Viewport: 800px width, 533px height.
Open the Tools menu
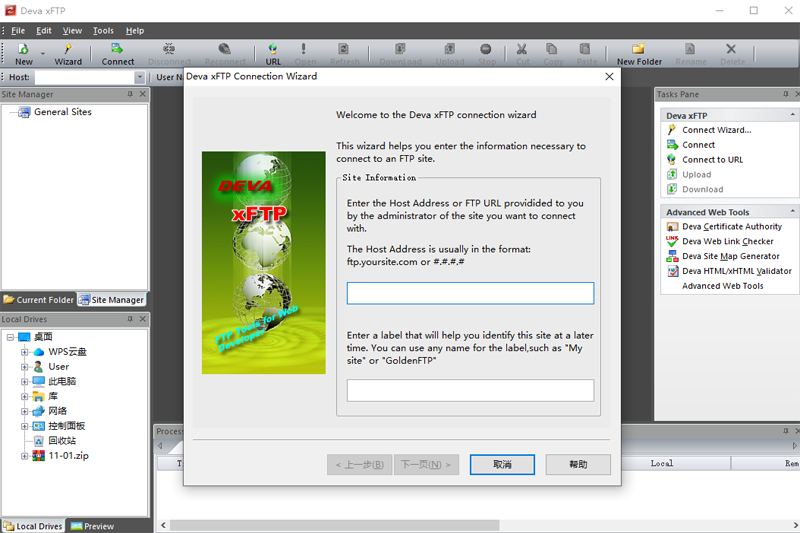pyautogui.click(x=103, y=31)
